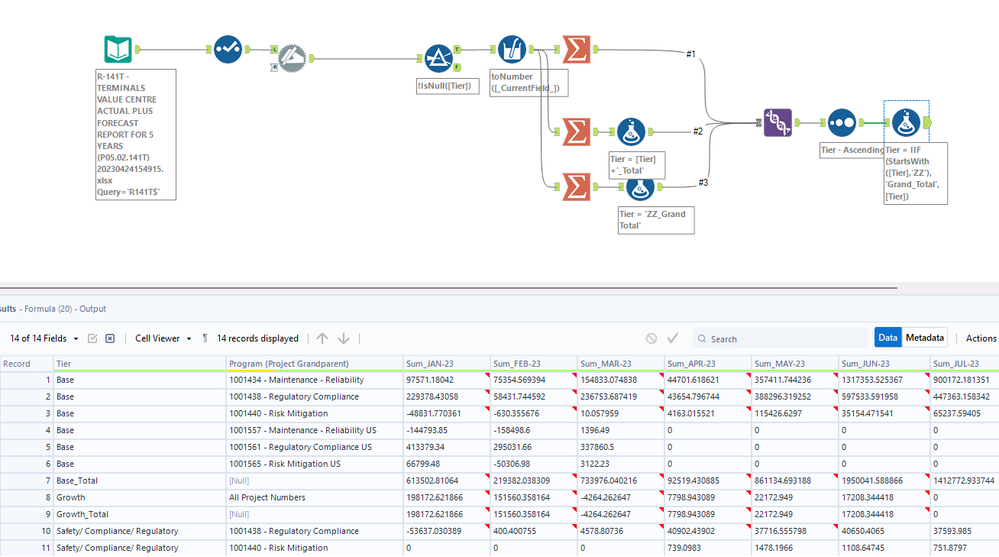Toggle the paragraph whitespace marker icon
Viewport: 999px width, 557px height.
(x=205, y=338)
